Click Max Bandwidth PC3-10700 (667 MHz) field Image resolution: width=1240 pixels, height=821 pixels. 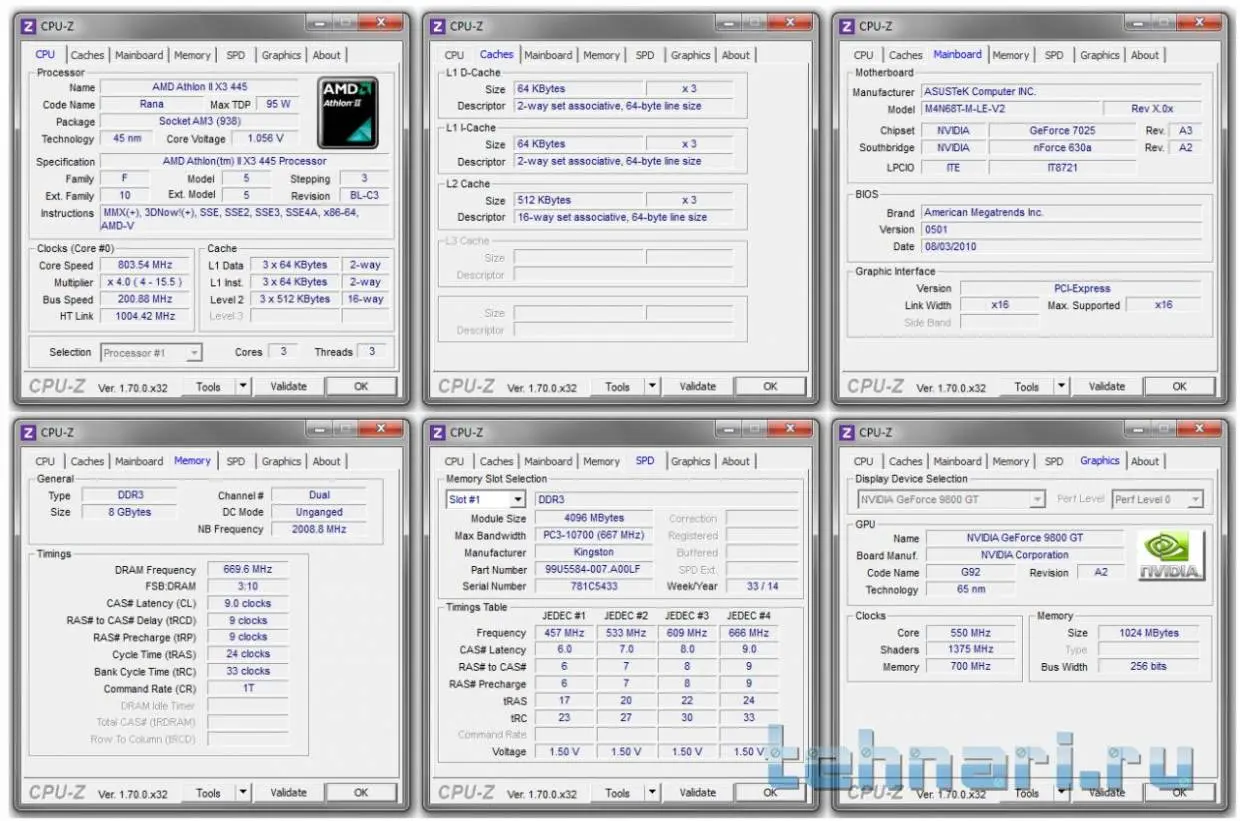click(594, 535)
